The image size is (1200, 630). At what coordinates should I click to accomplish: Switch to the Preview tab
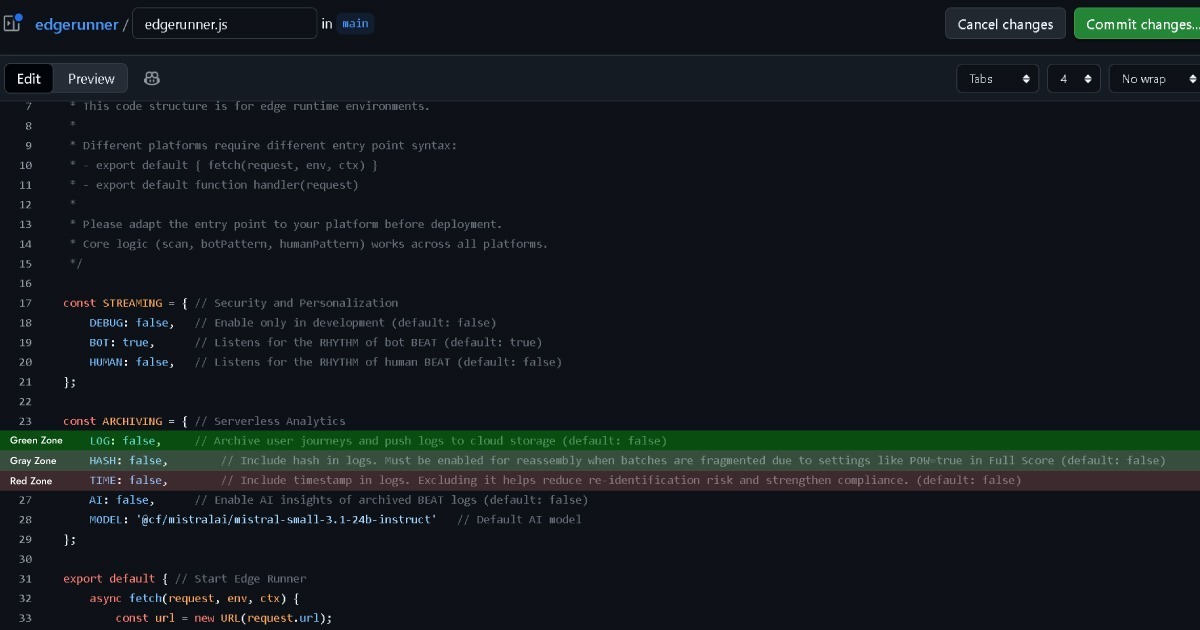pos(91,78)
